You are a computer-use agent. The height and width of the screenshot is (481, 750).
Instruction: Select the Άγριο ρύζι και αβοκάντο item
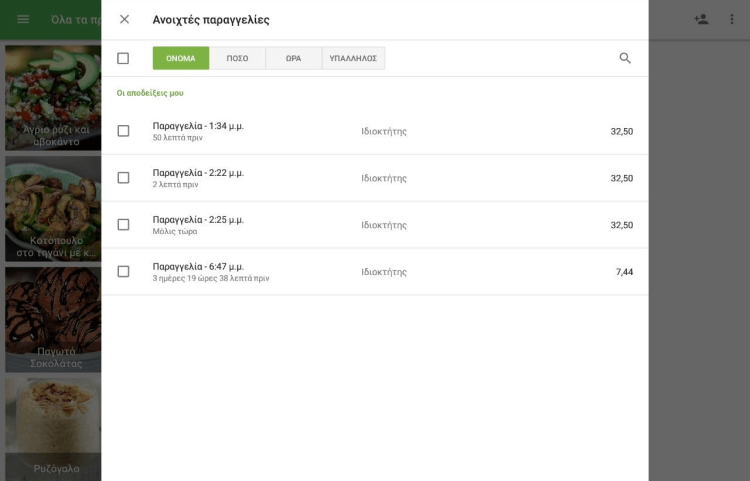click(x=52, y=97)
